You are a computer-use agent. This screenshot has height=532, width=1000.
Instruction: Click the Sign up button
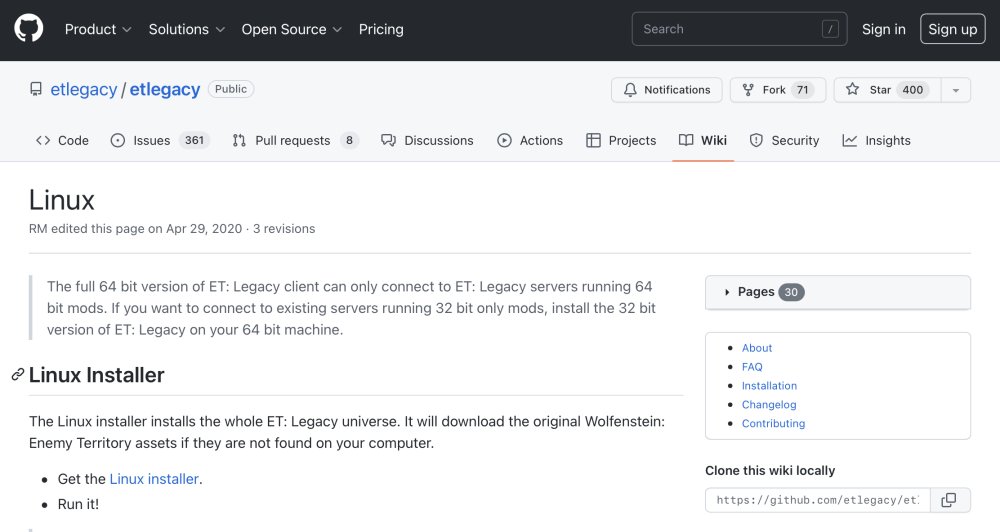click(x=952, y=29)
